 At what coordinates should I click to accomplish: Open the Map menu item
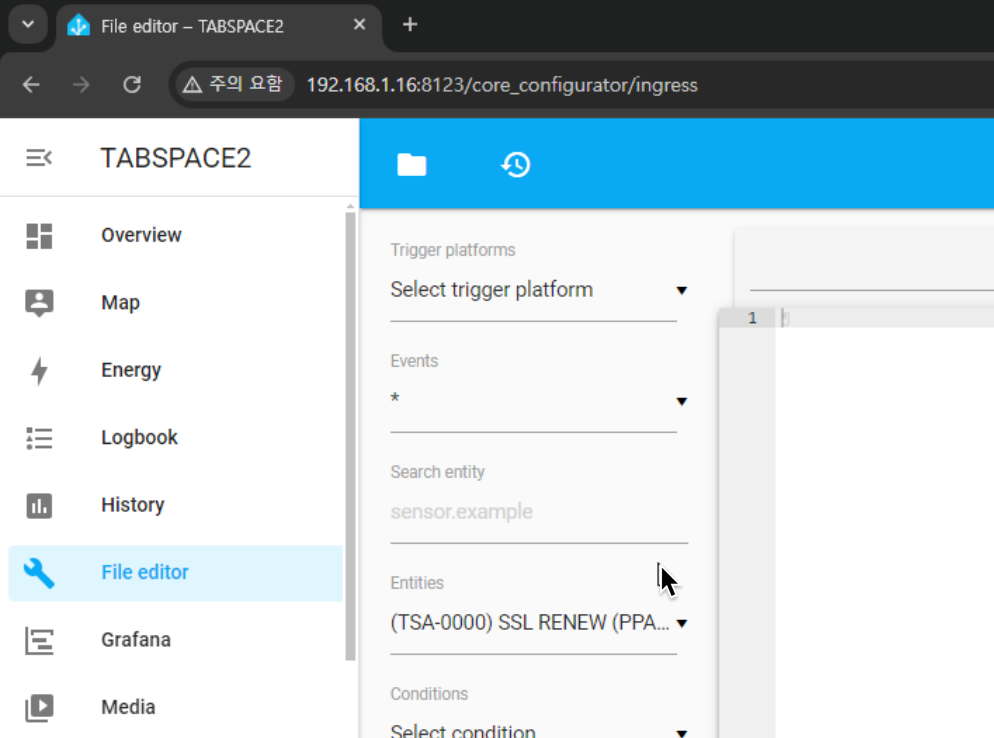point(176,302)
